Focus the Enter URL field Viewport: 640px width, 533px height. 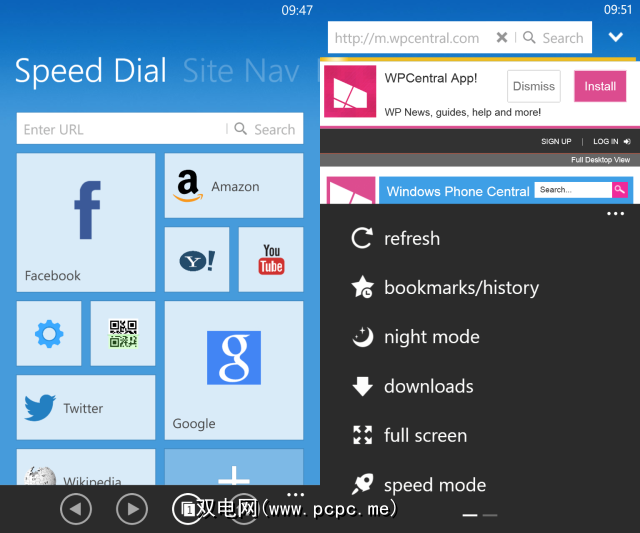point(121,129)
